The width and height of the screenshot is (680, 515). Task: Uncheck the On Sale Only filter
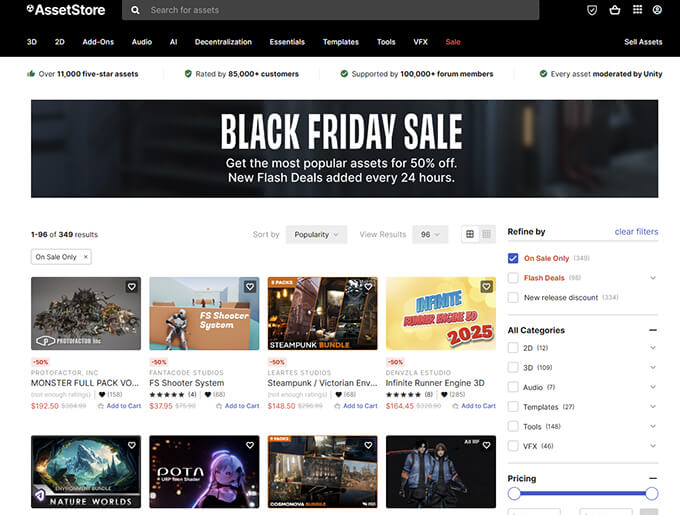[x=513, y=258]
